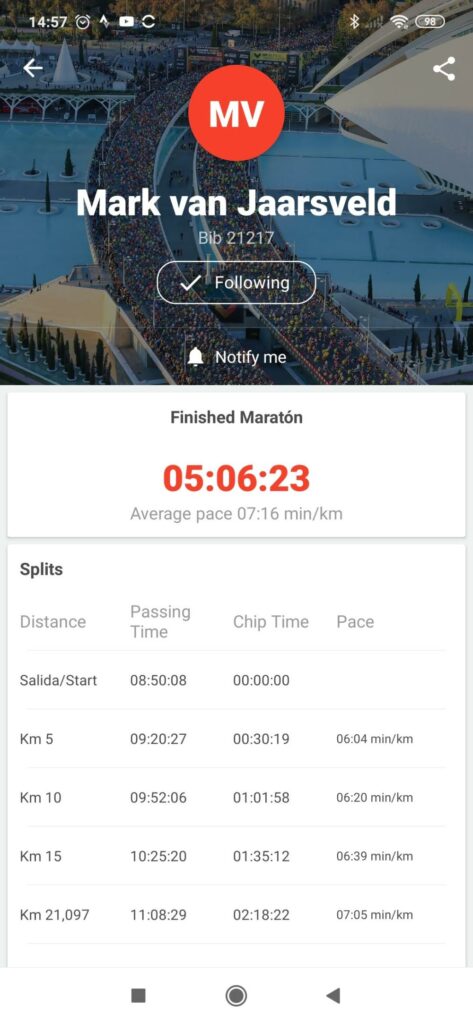Tap the Passing Time column header
The image size is (473, 1024).
tap(160, 622)
